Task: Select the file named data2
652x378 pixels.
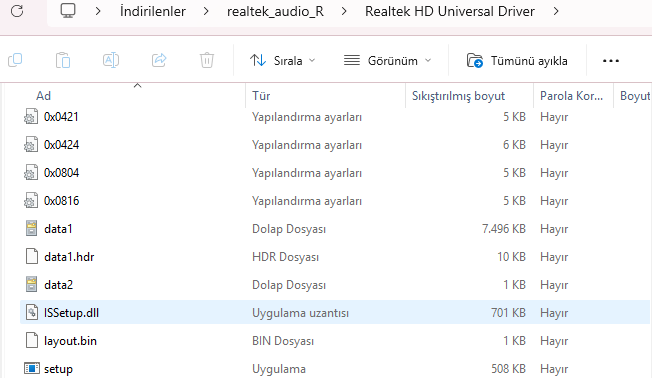Action: pyautogui.click(x=59, y=284)
